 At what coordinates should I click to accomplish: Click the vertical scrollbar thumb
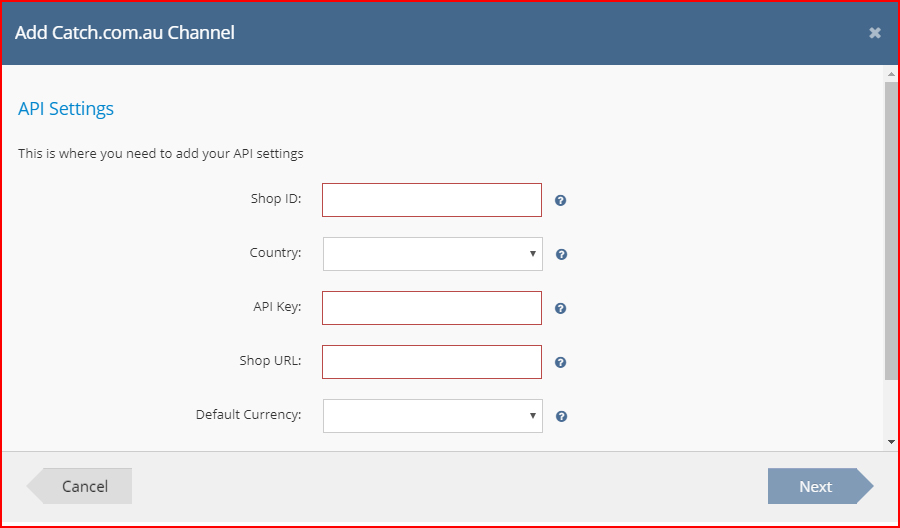click(x=891, y=231)
